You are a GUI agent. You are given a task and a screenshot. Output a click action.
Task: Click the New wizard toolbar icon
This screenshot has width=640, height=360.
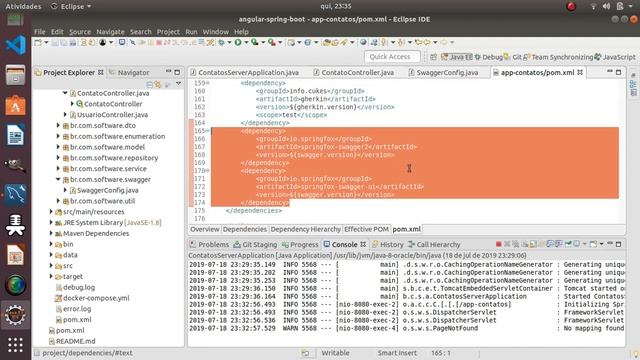(x=38, y=42)
